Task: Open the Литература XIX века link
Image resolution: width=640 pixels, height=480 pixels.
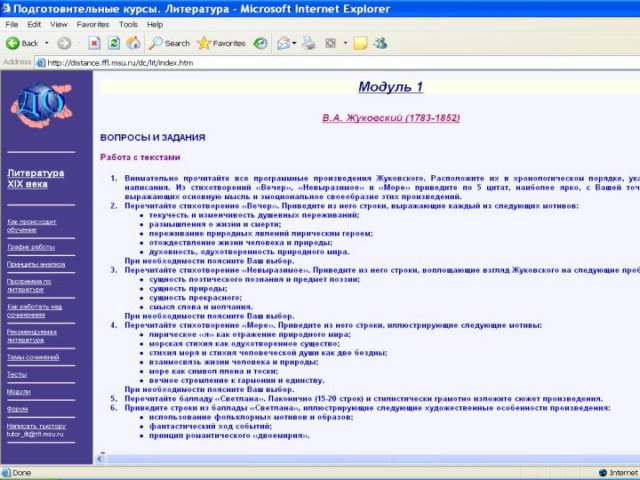Action: [x=36, y=178]
